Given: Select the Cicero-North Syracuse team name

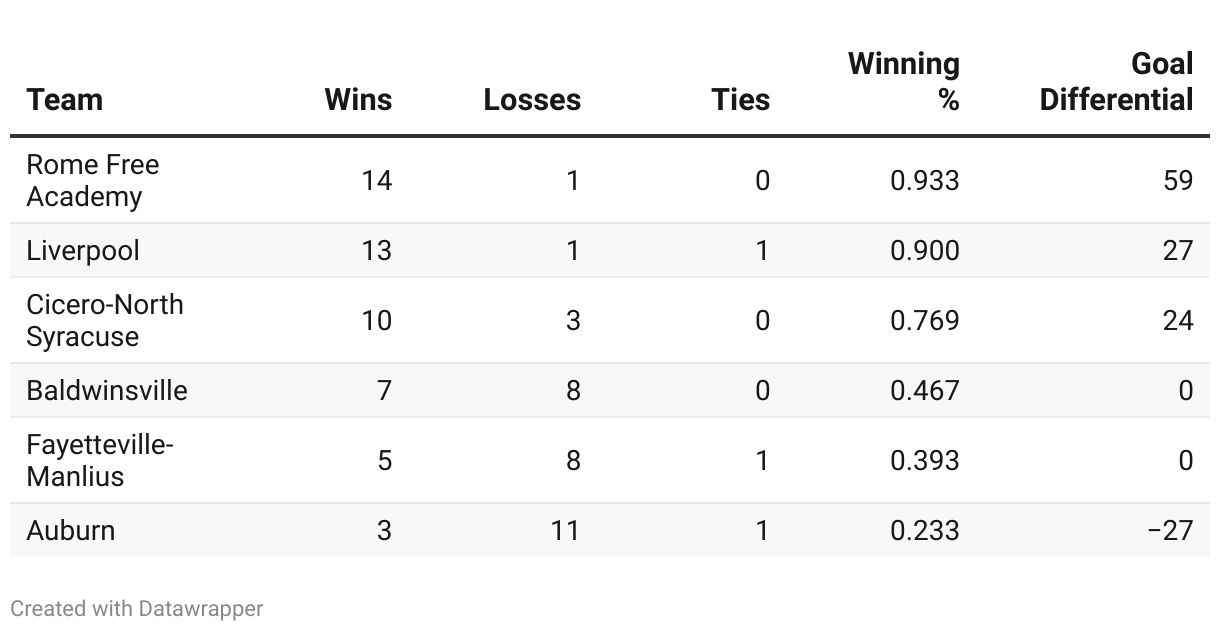Looking at the screenshot, I should tap(105, 320).
